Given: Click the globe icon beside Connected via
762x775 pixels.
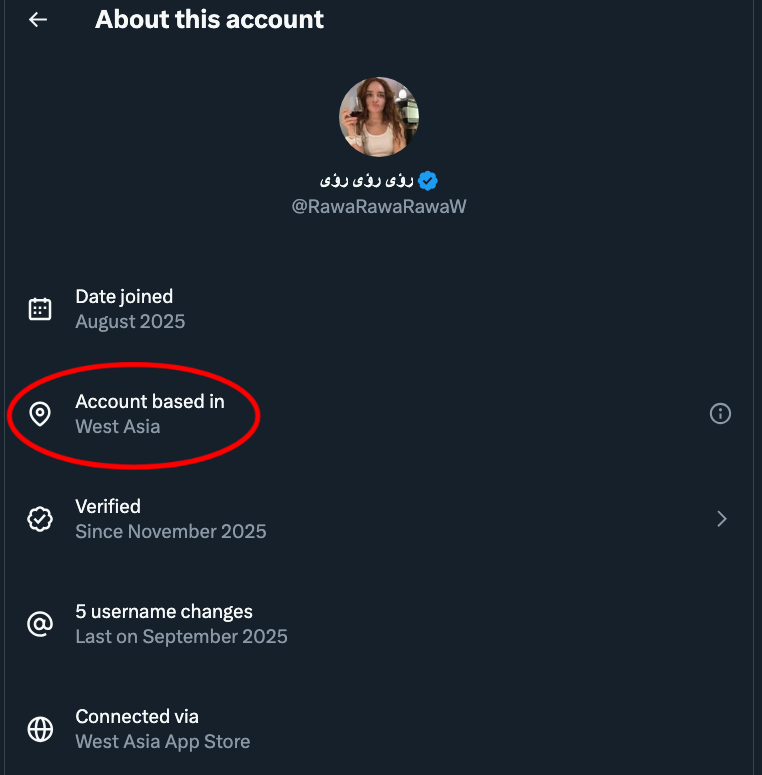Looking at the screenshot, I should click(40, 729).
